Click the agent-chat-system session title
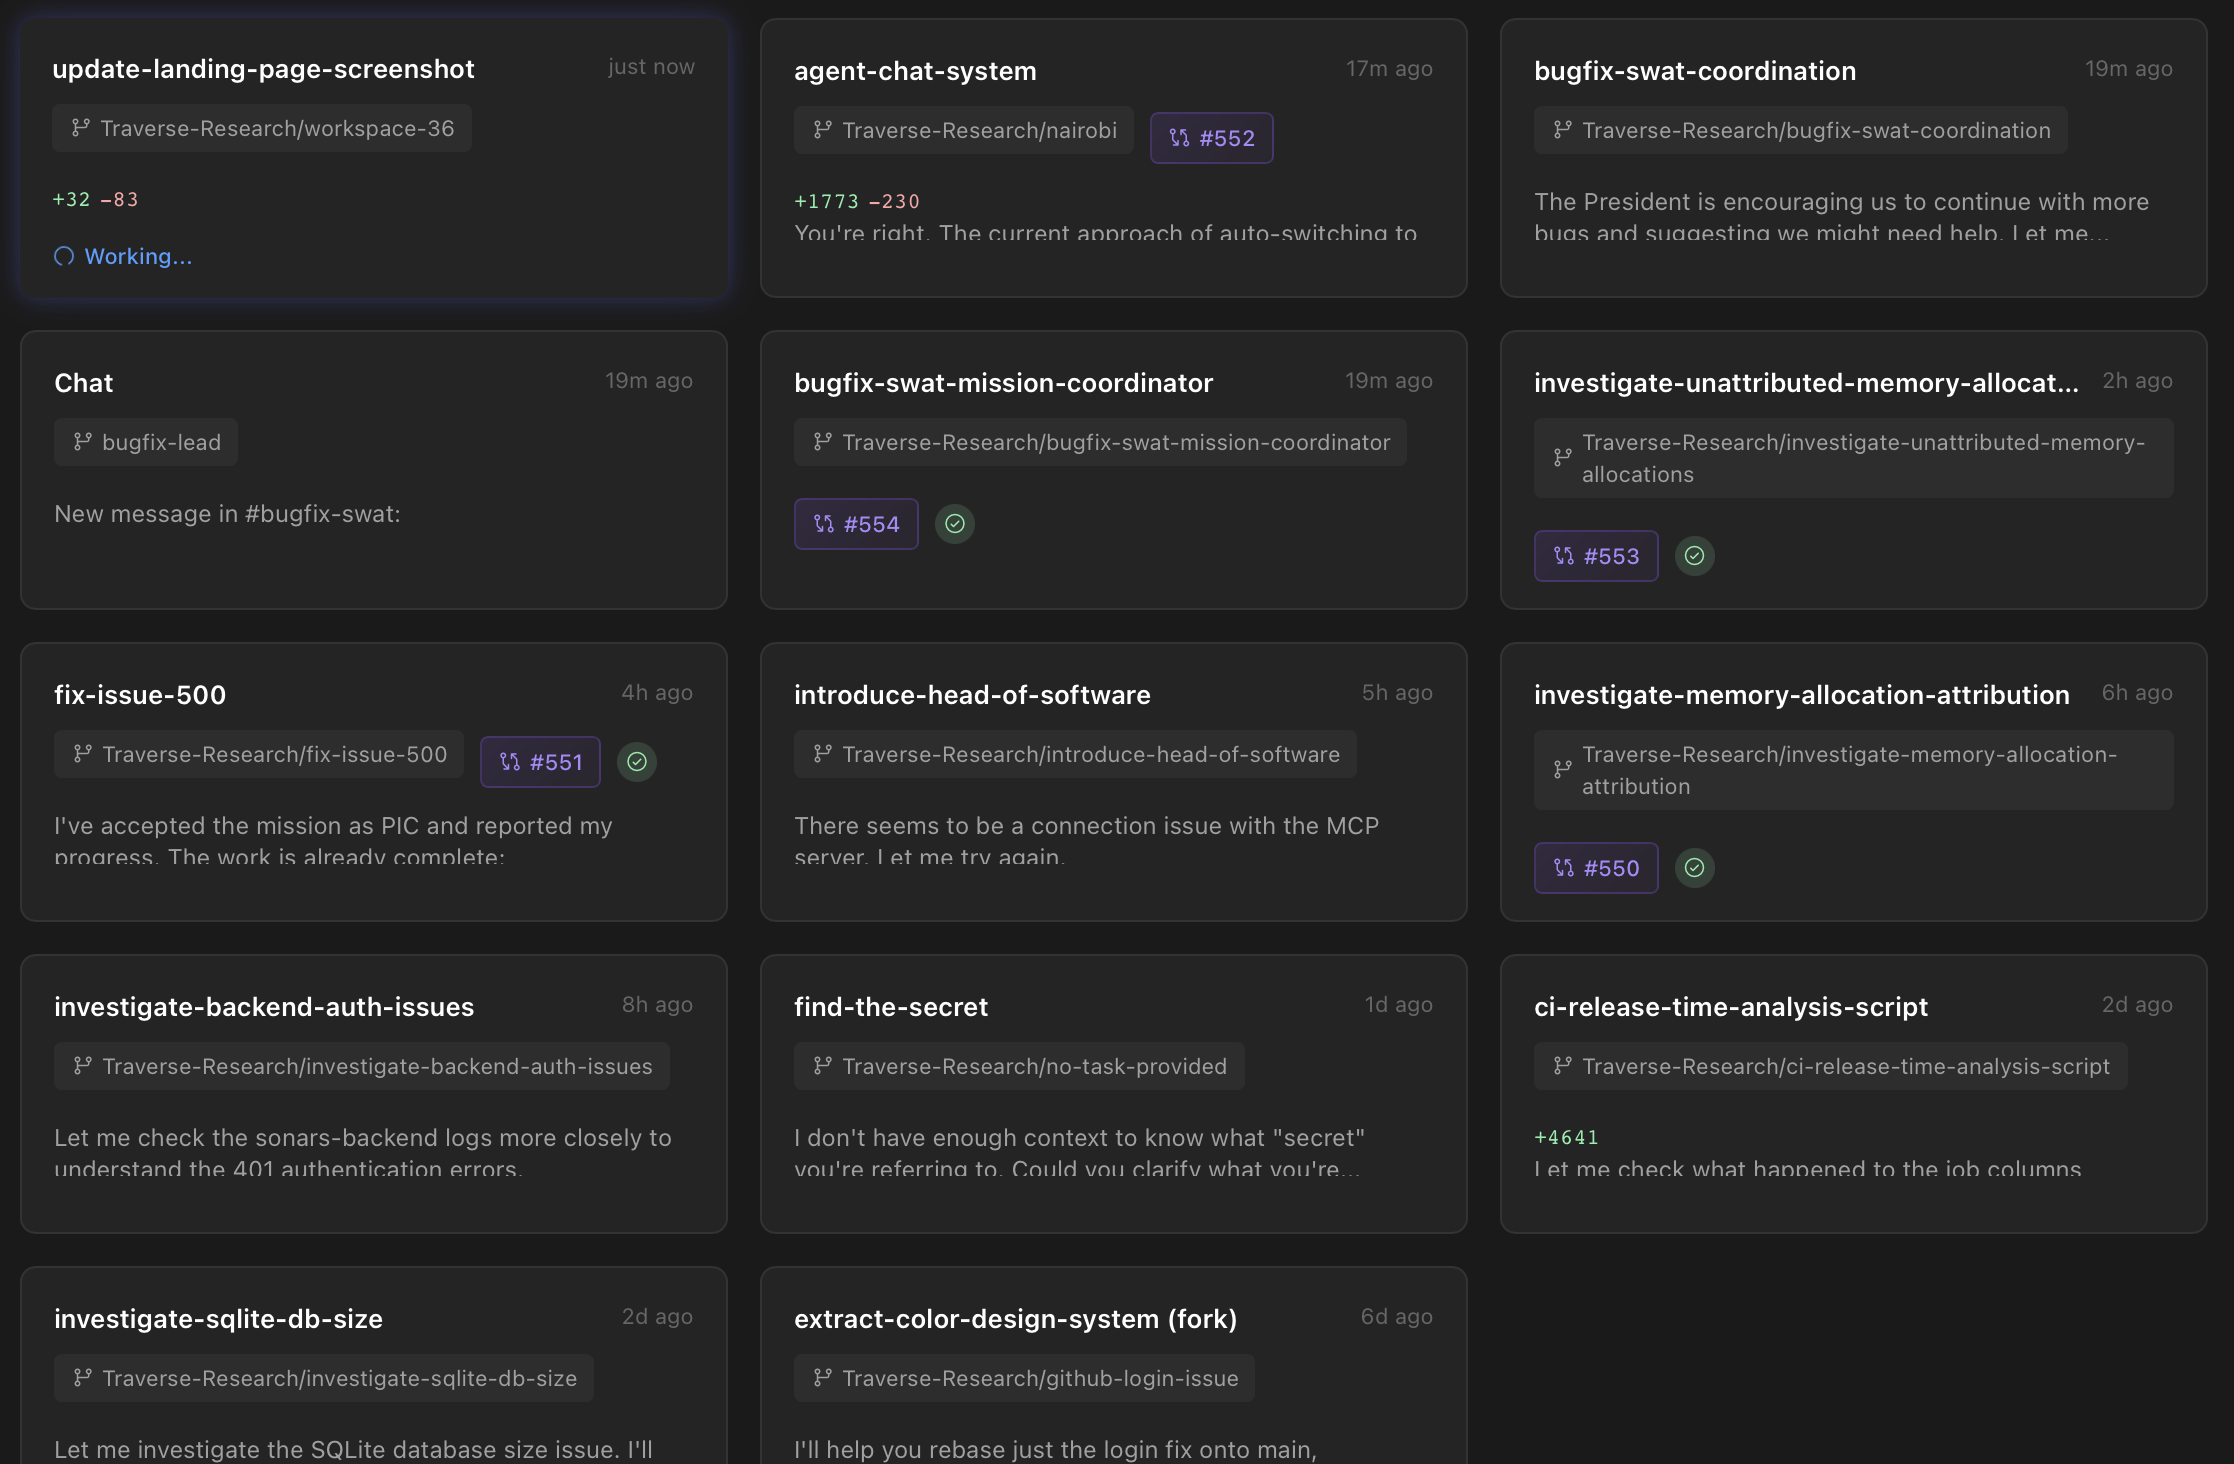This screenshot has height=1464, width=2234. pos(914,70)
